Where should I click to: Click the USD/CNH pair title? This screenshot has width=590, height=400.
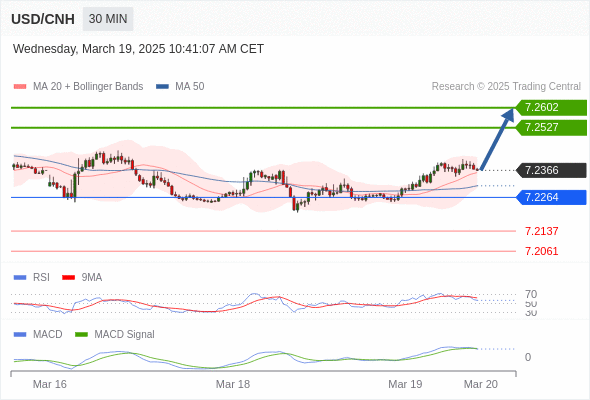coord(43,19)
